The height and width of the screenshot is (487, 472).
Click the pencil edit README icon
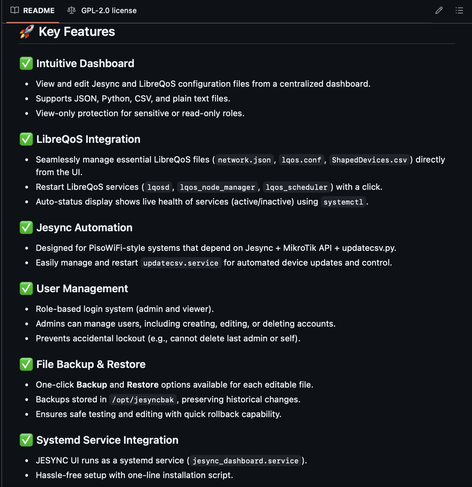[439, 10]
